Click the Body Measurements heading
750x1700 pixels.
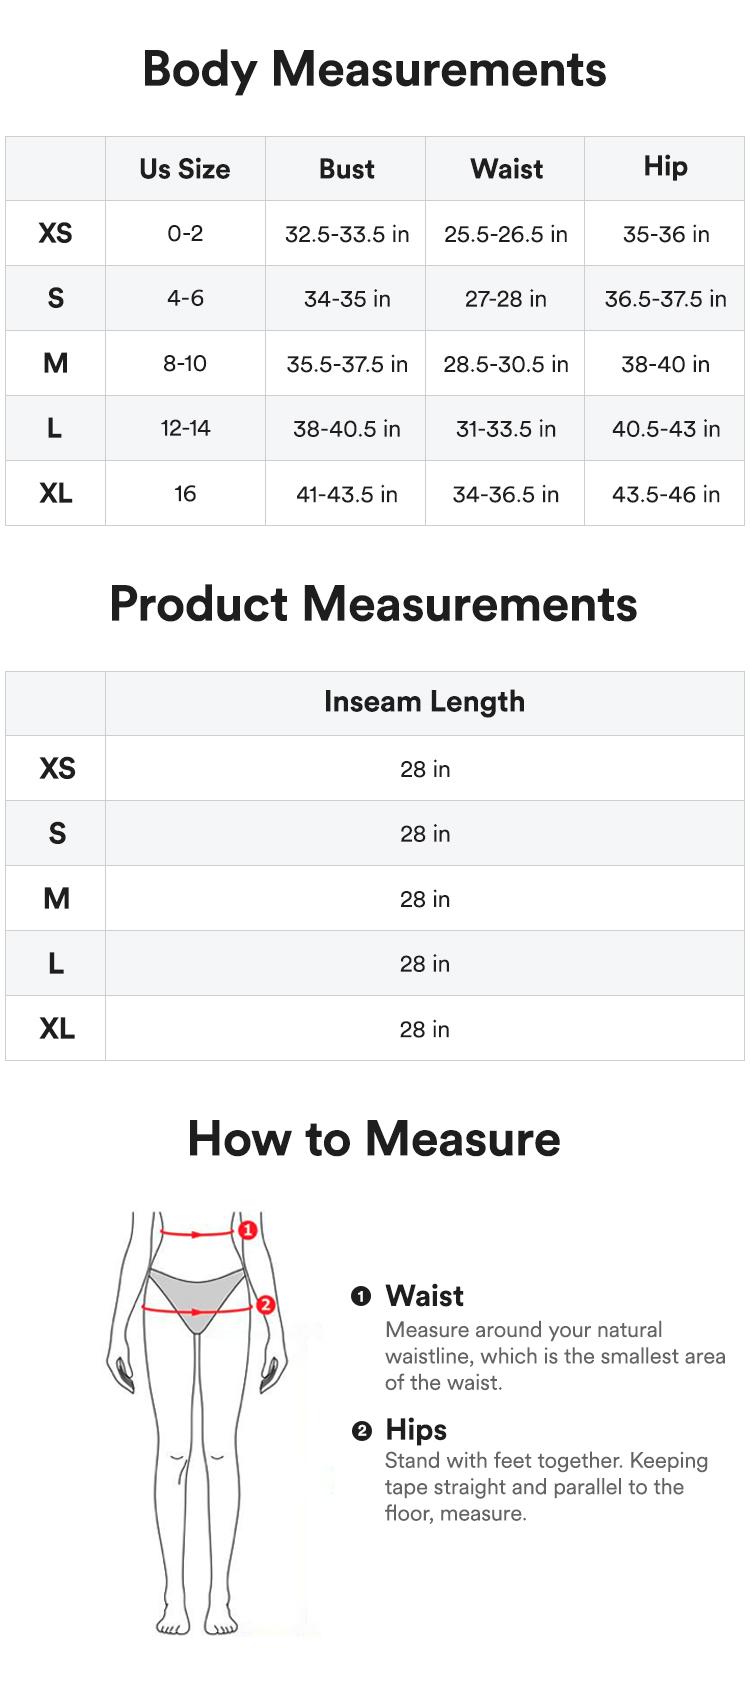point(374,70)
